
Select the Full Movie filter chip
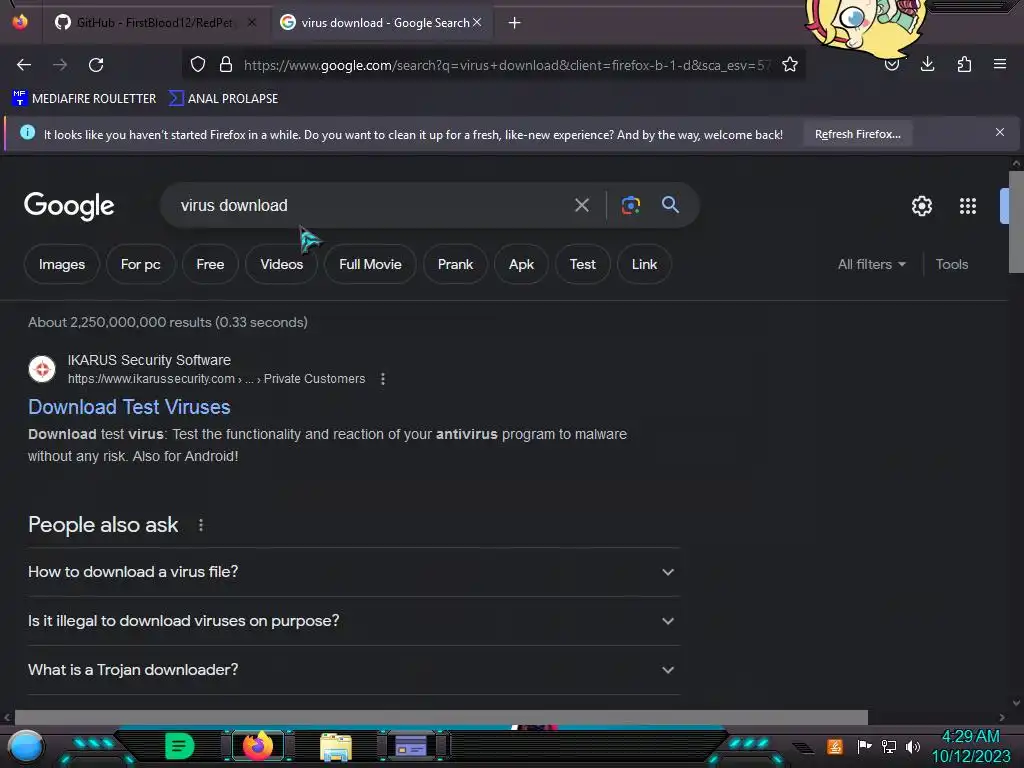[x=370, y=264]
